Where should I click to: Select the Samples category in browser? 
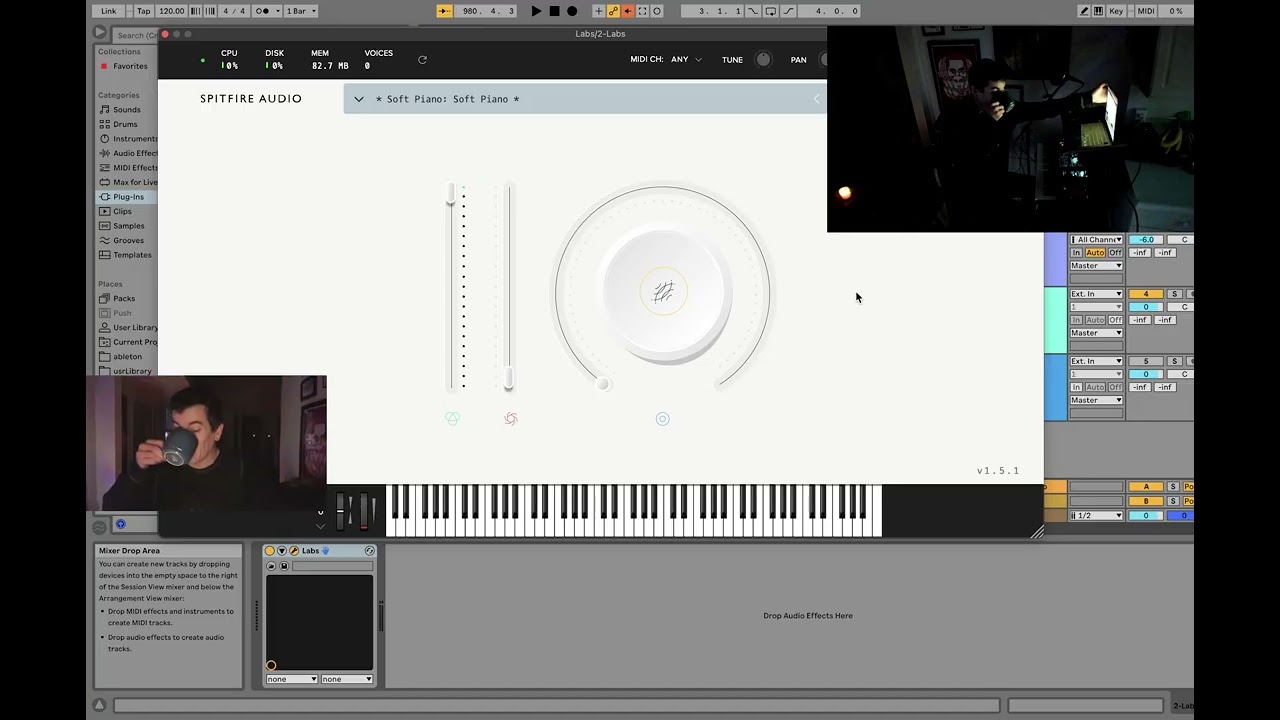(x=128, y=226)
